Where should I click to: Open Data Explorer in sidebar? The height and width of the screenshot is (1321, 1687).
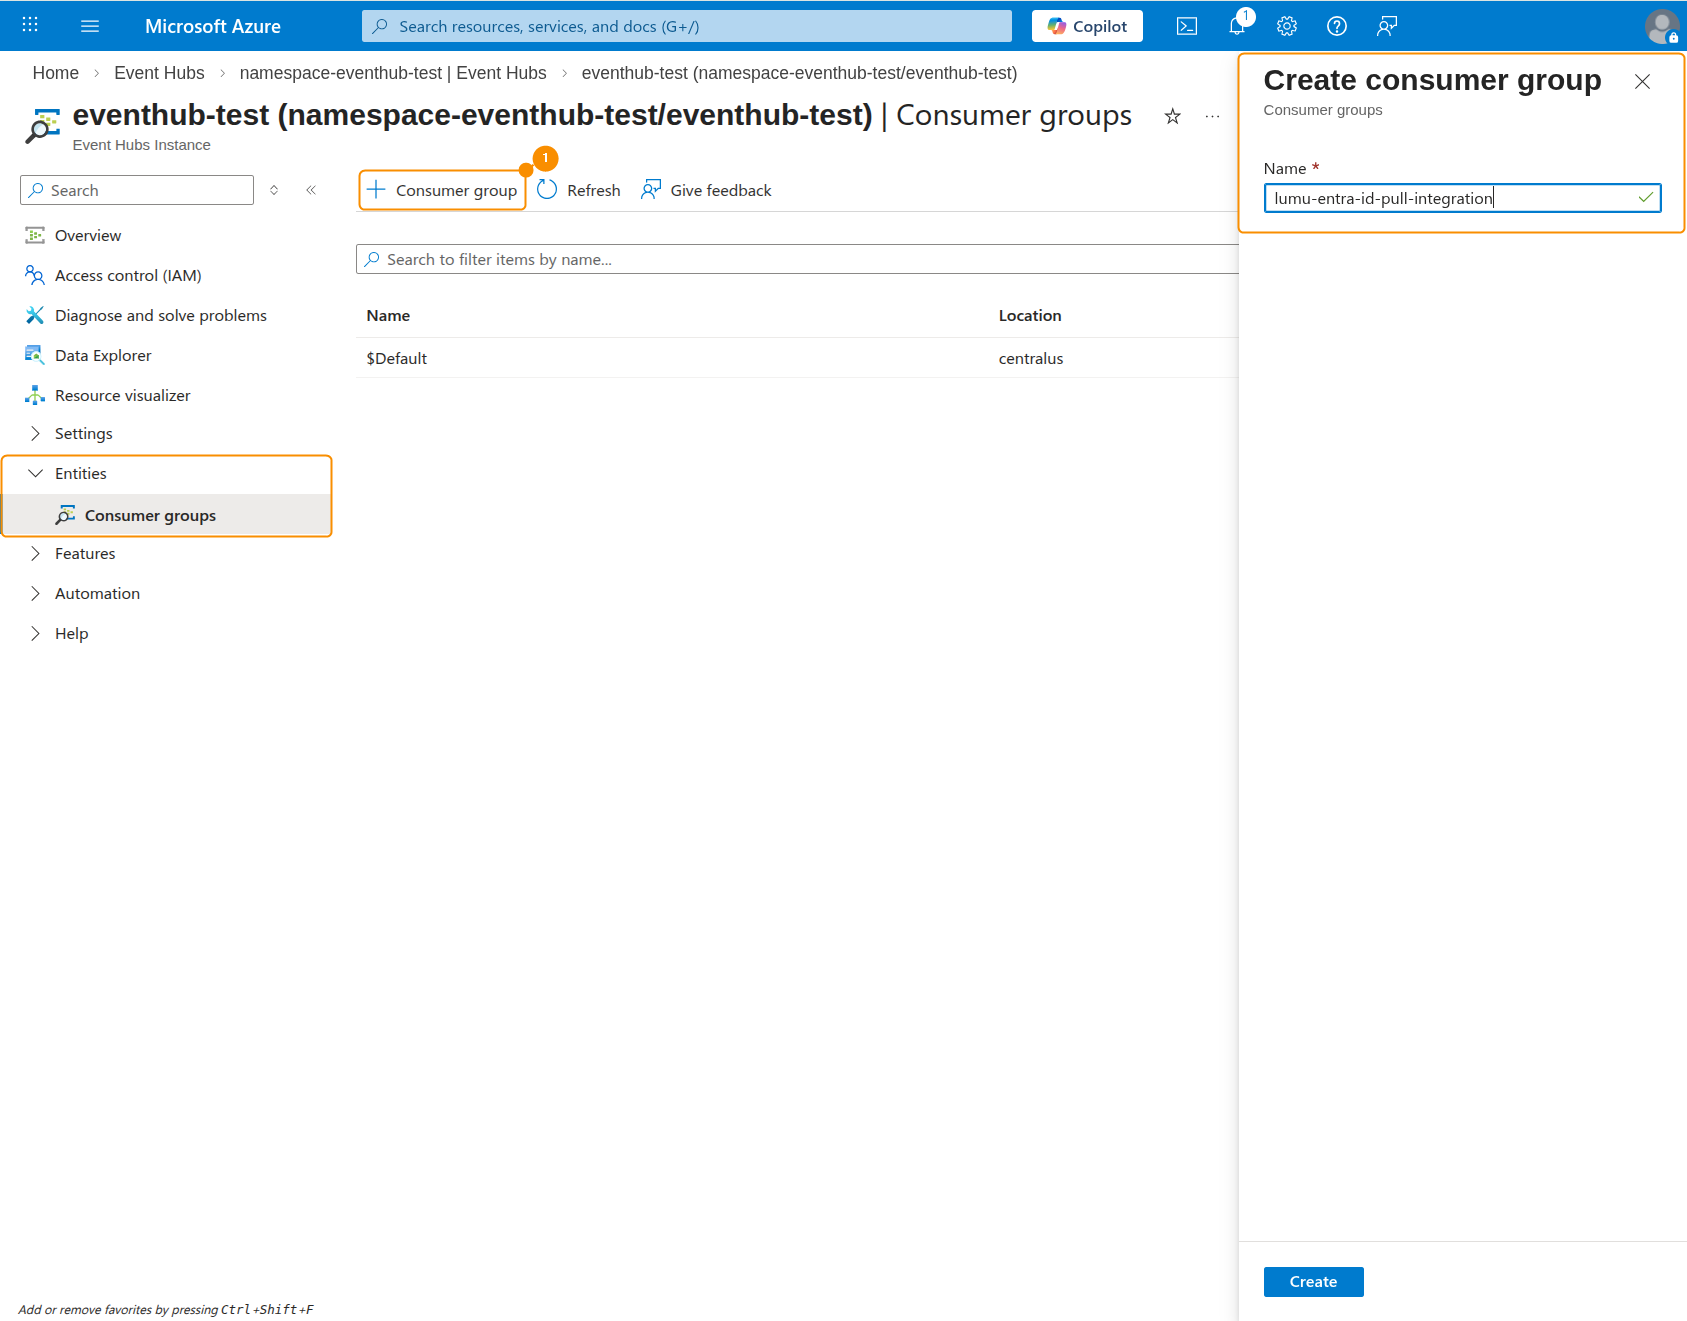103,355
